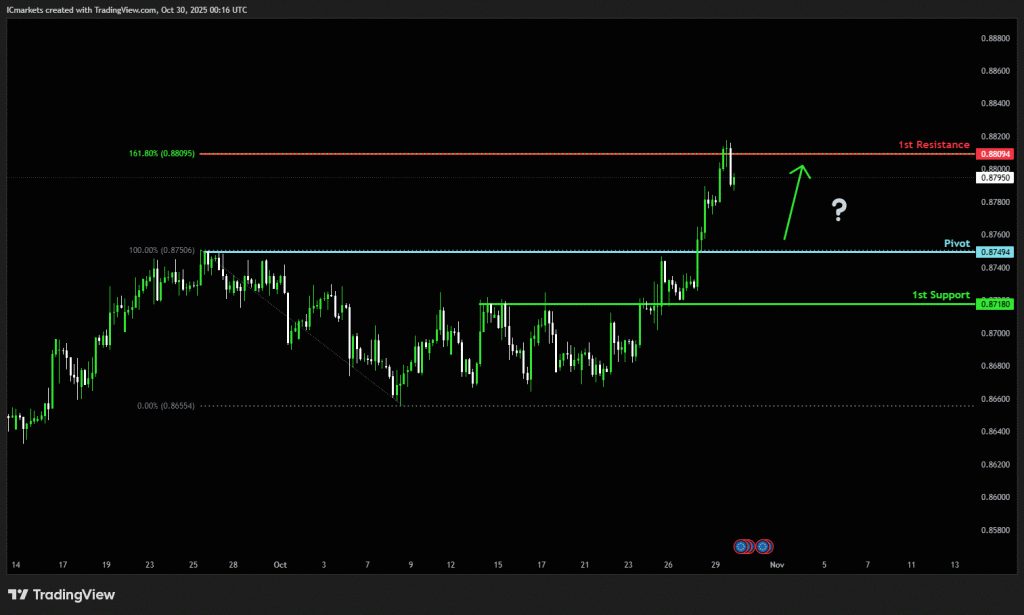
Task: Select the blue 0.87494 pivot price tag
Action: coord(995,251)
